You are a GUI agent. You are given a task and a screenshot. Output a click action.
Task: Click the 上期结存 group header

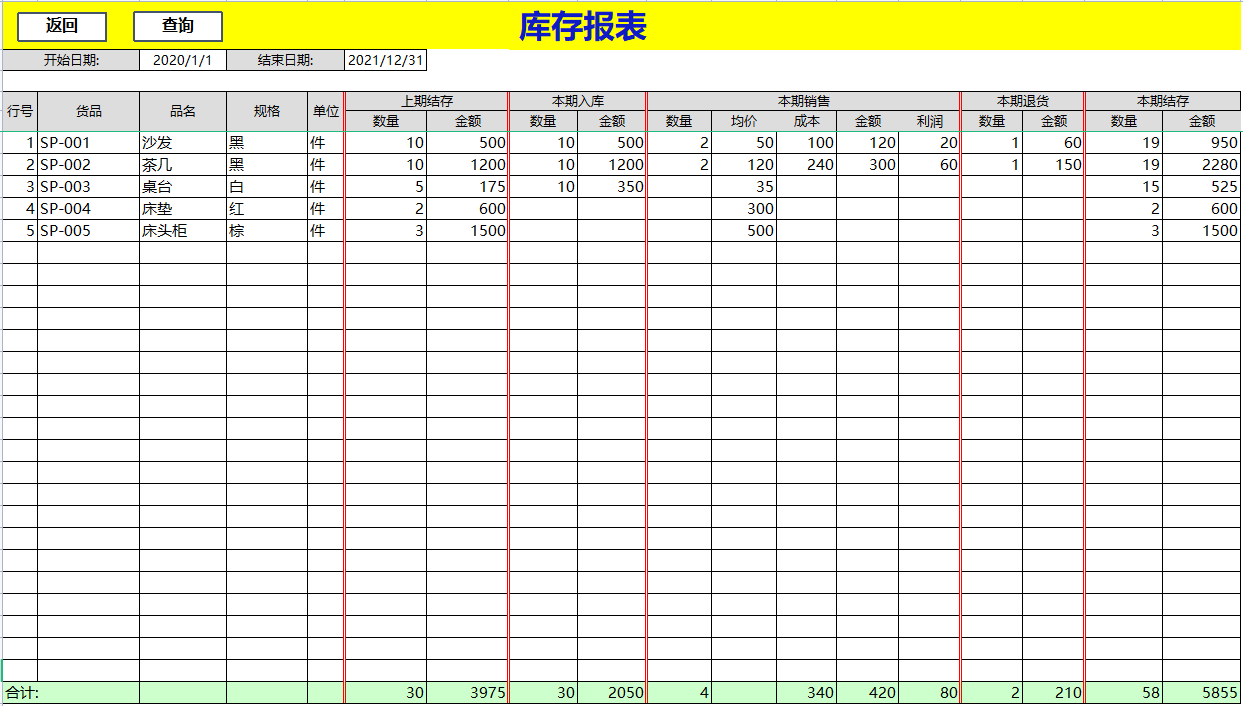427,101
